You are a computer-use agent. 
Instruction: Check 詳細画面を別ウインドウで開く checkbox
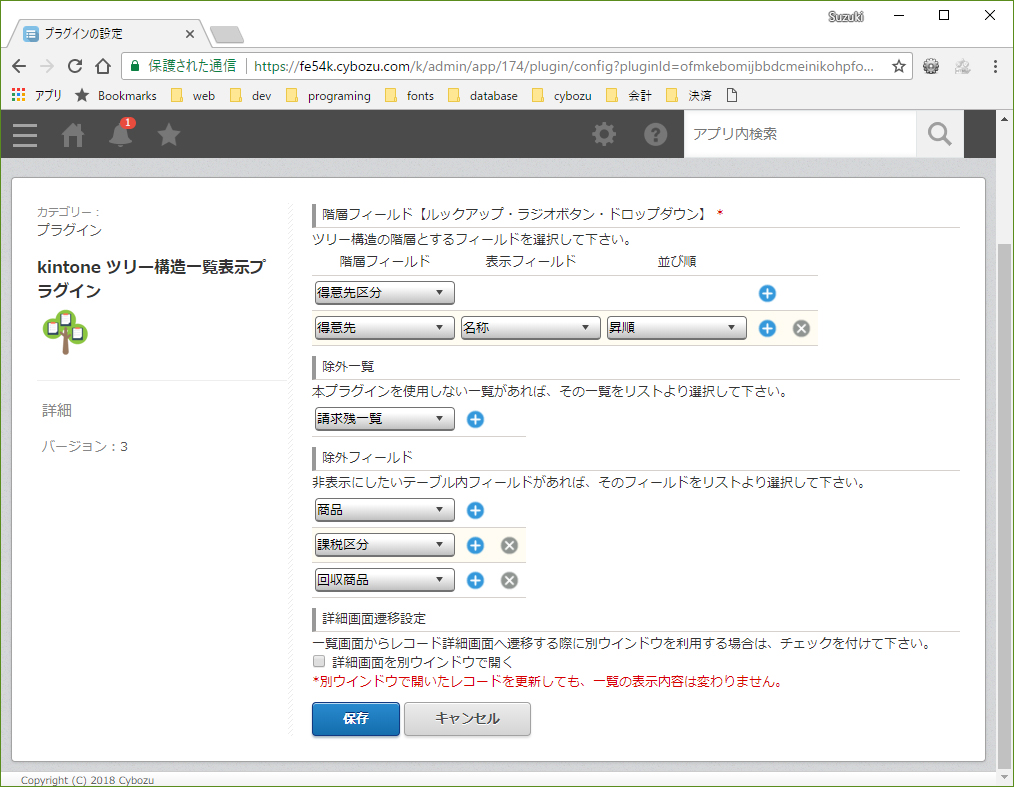319,661
